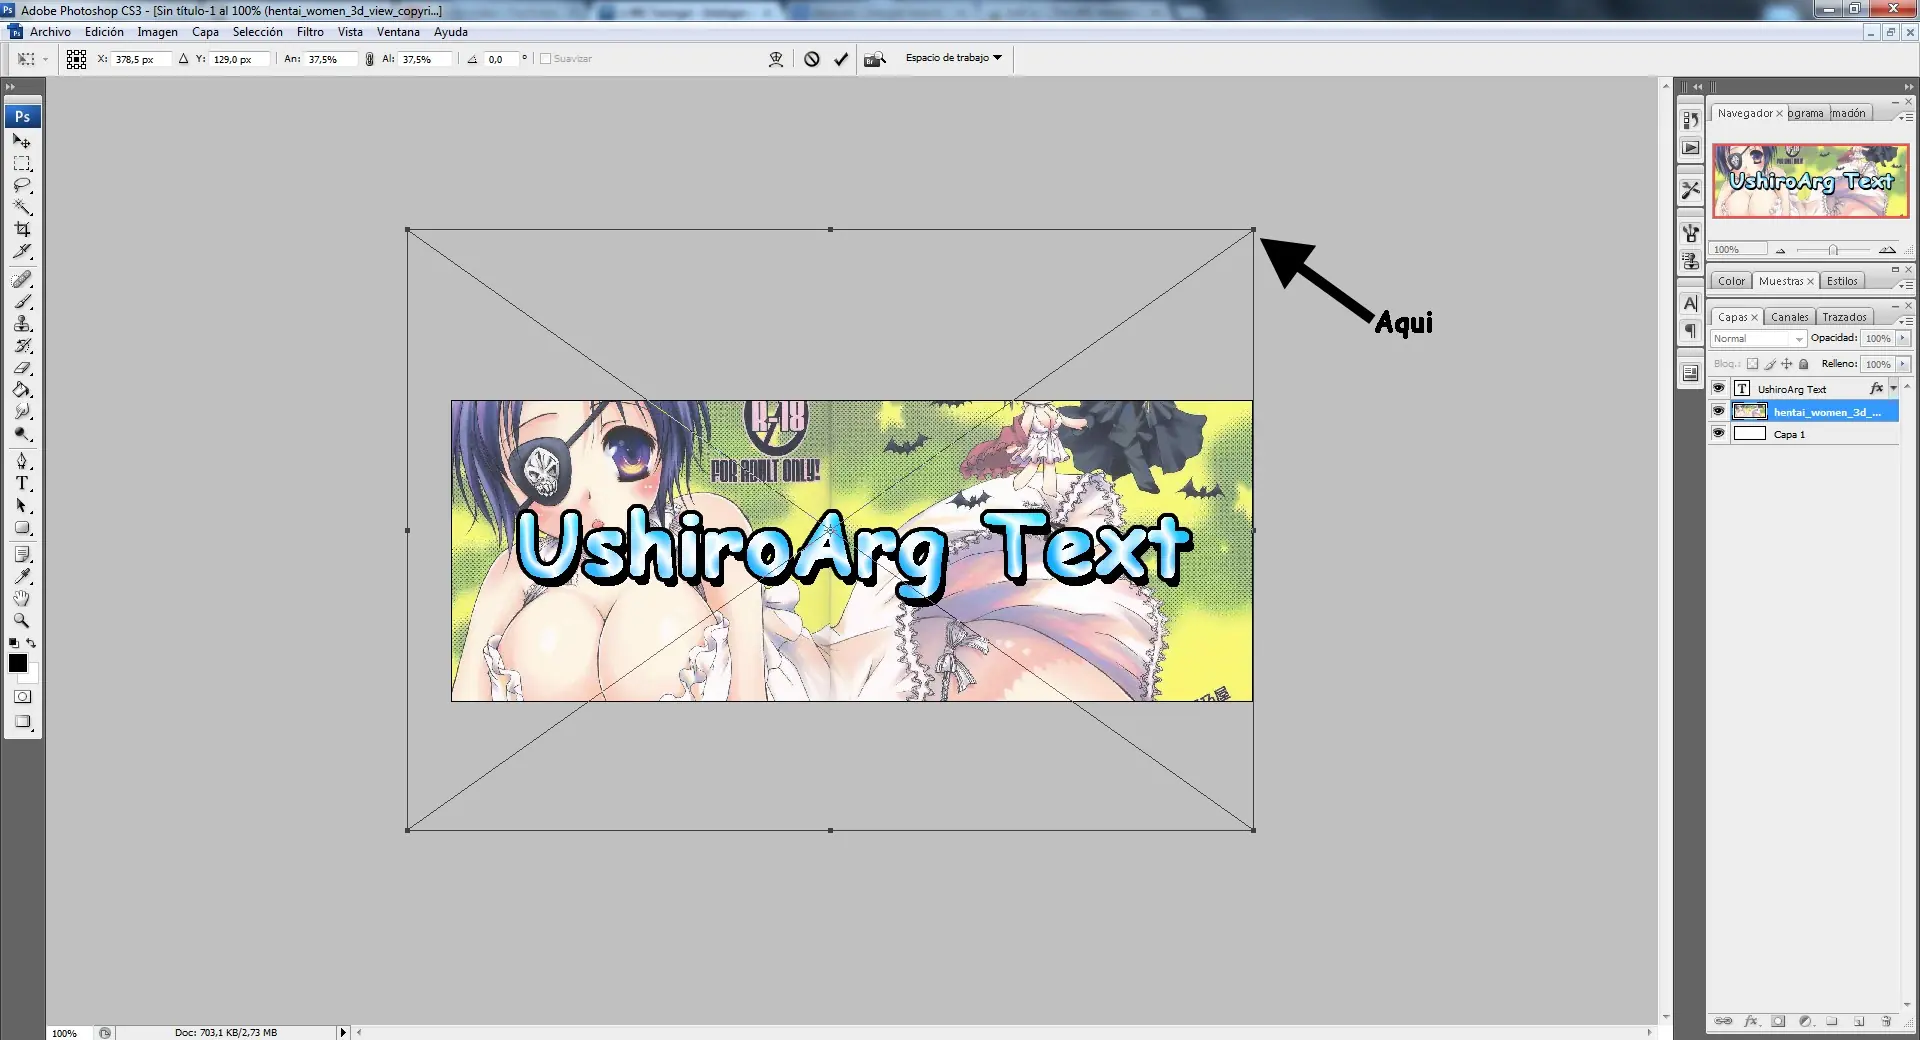Switch to the Estilos tab
Image resolution: width=1920 pixels, height=1040 pixels.
click(x=1842, y=281)
